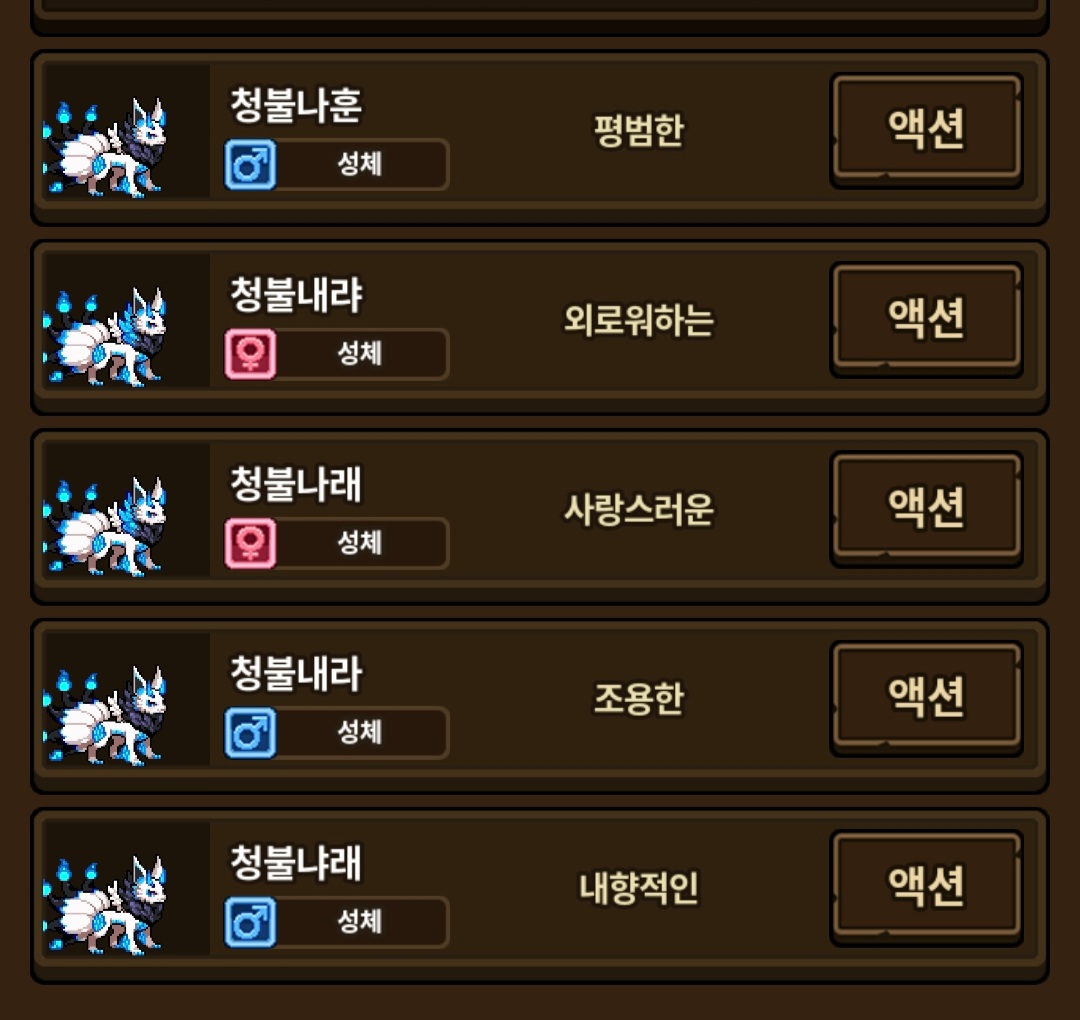This screenshot has width=1080, height=1020.
Task: Click the male gender icon for 청불나훈
Action: [250, 165]
